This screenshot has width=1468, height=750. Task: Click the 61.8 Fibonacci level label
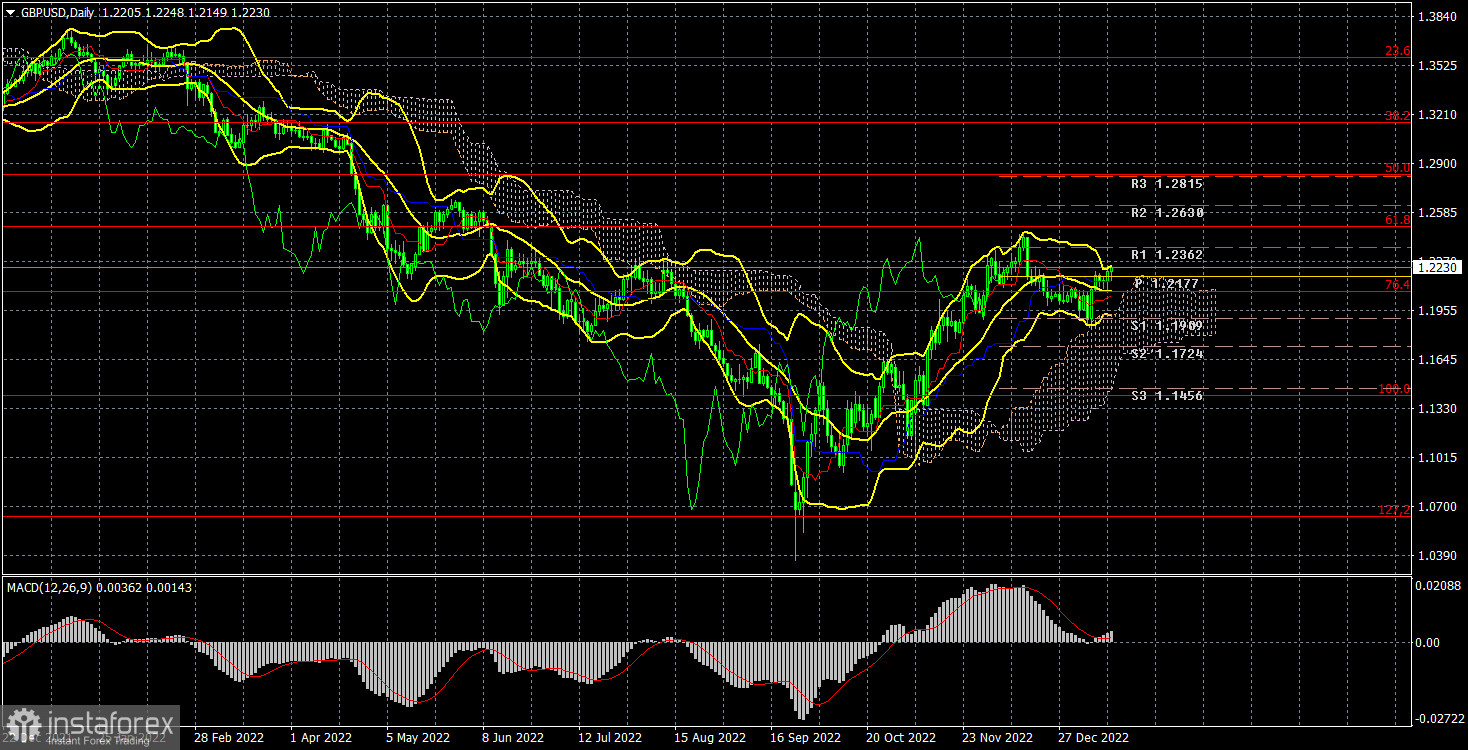[1397, 220]
